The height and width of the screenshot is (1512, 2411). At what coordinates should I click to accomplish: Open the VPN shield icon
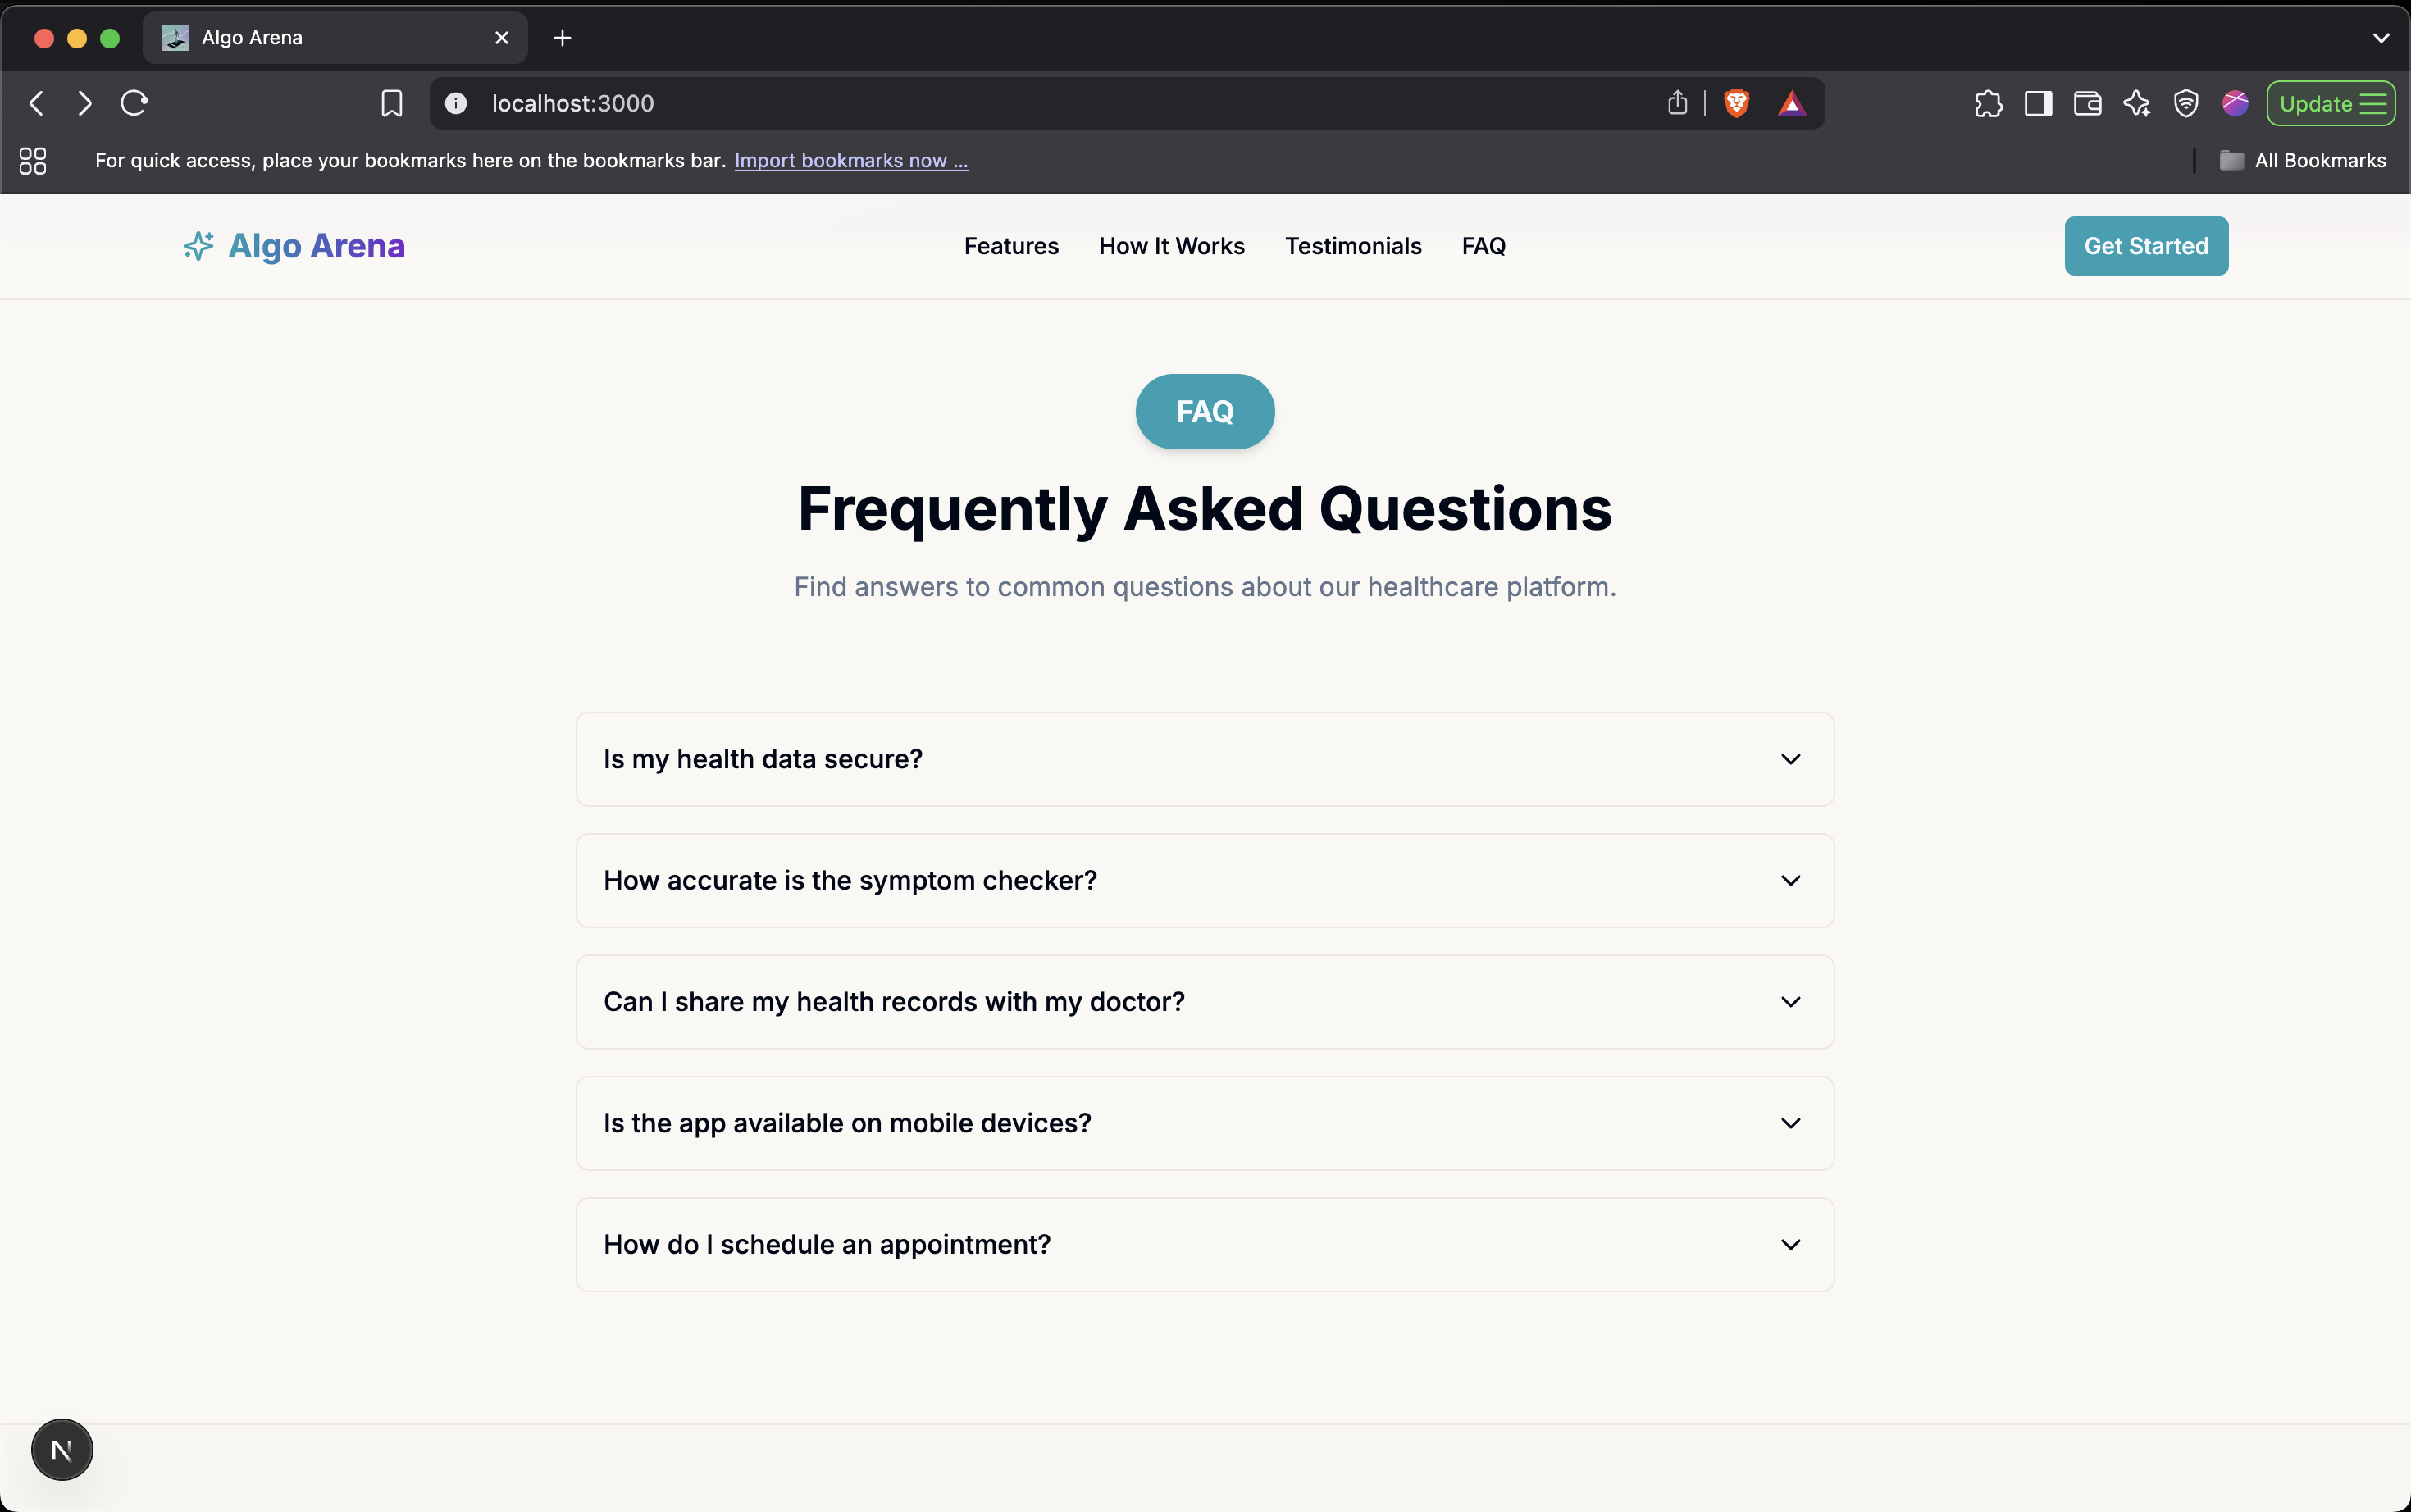(2186, 103)
